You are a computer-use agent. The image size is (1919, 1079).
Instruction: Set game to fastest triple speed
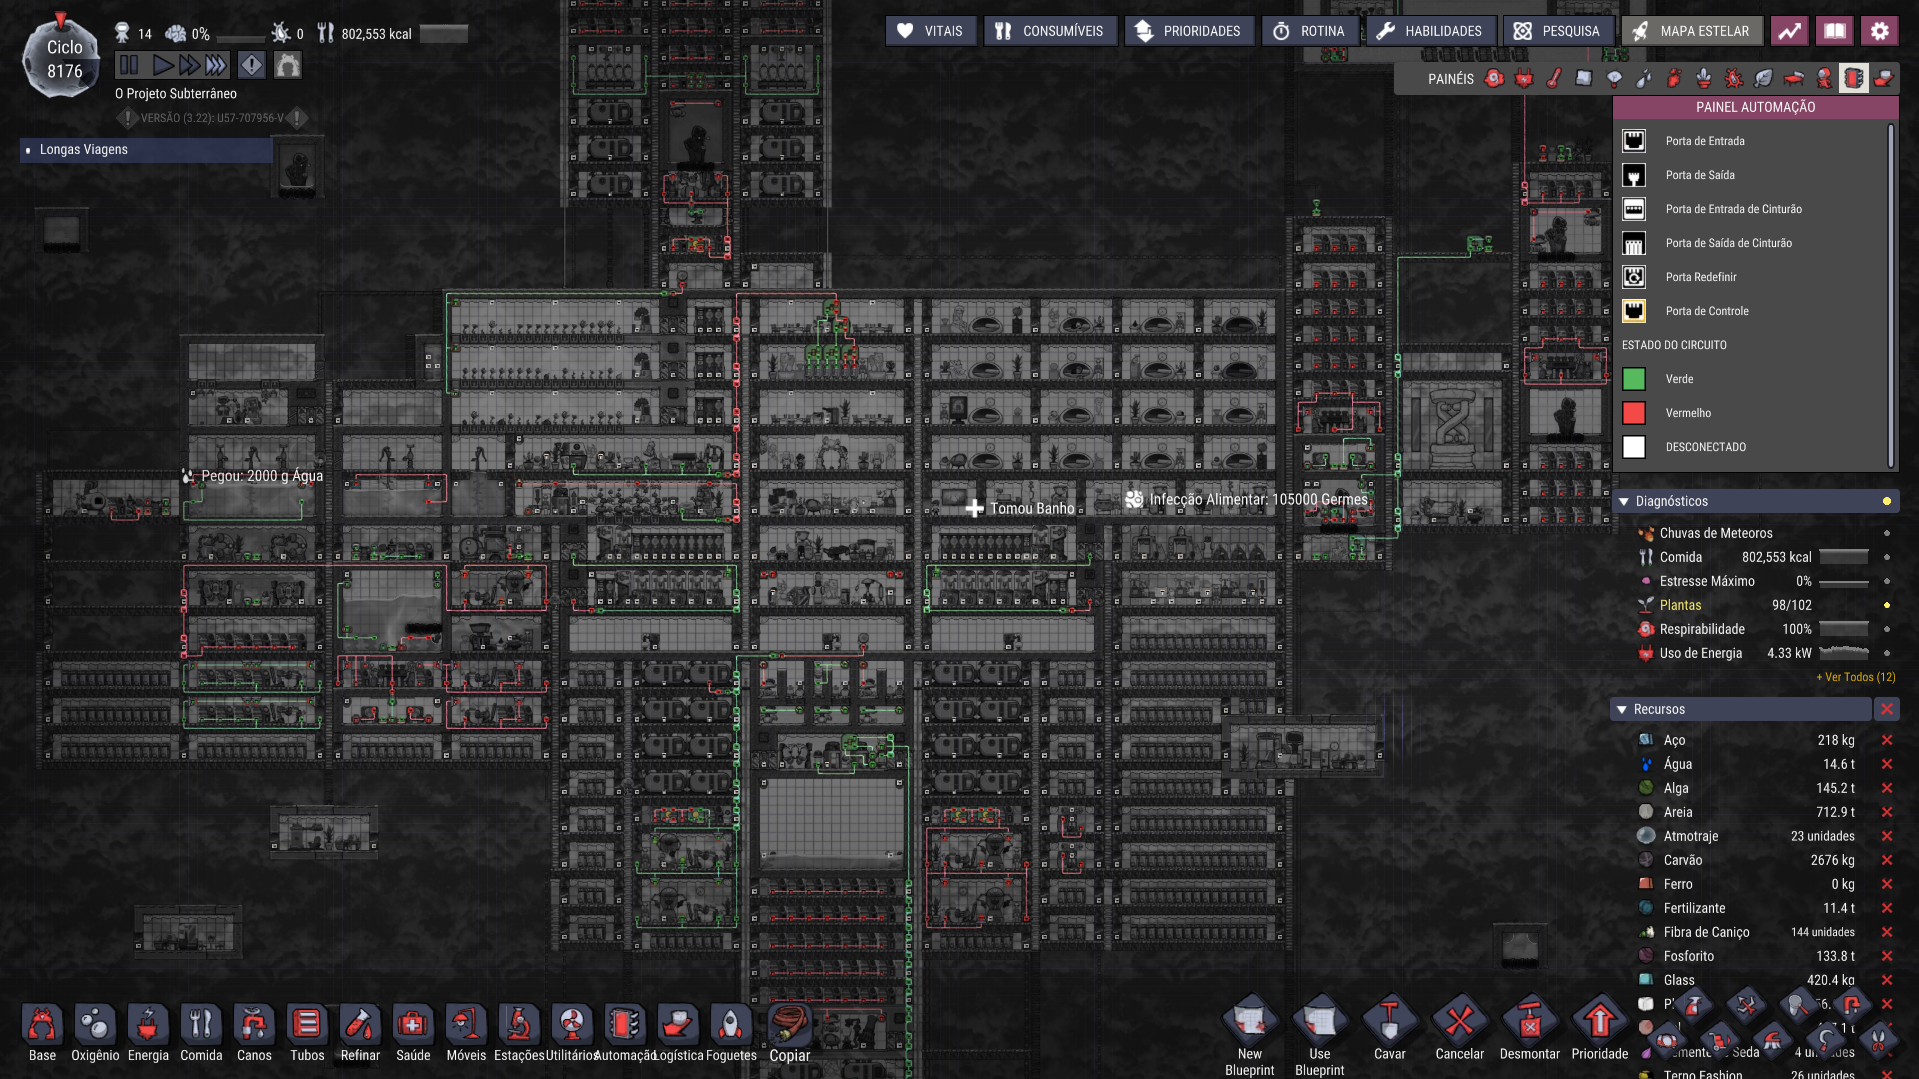[216, 65]
